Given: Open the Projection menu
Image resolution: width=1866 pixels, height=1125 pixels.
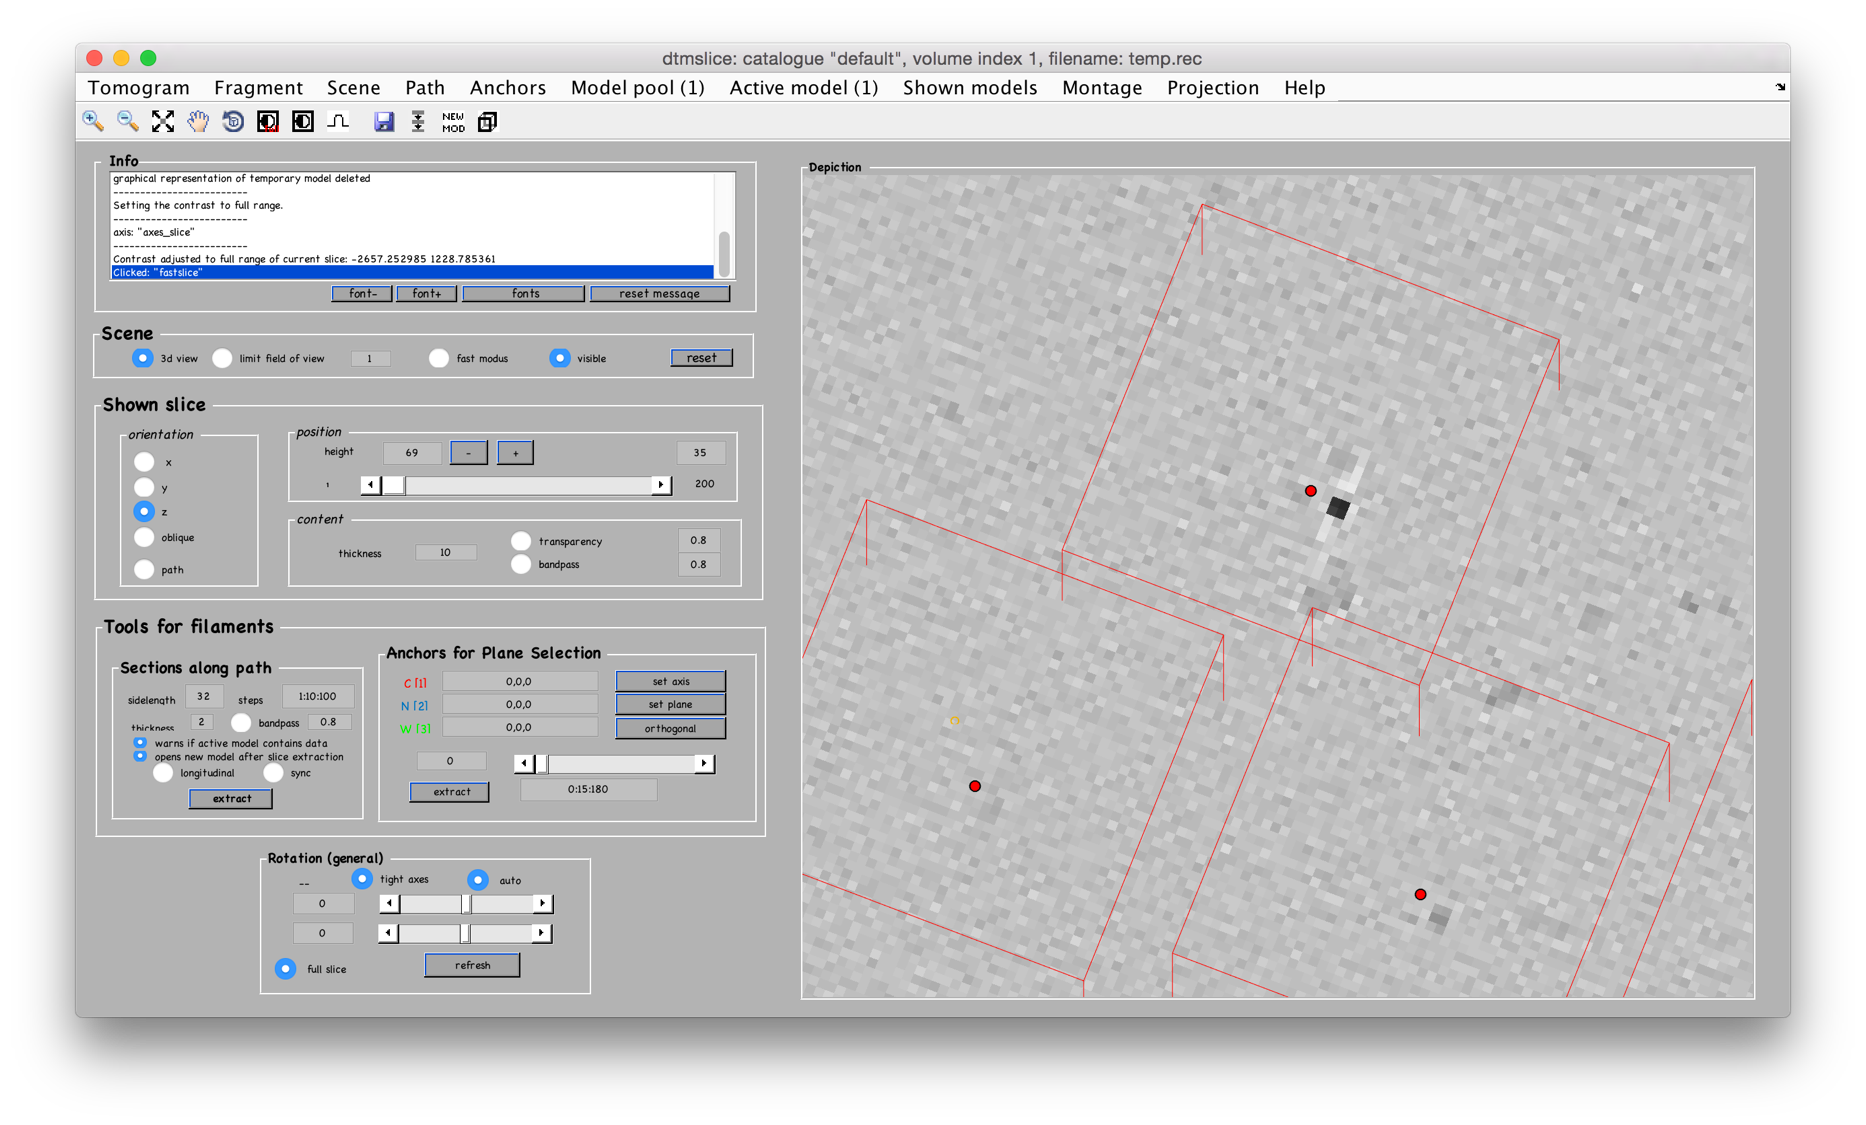Looking at the screenshot, I should 1213,88.
